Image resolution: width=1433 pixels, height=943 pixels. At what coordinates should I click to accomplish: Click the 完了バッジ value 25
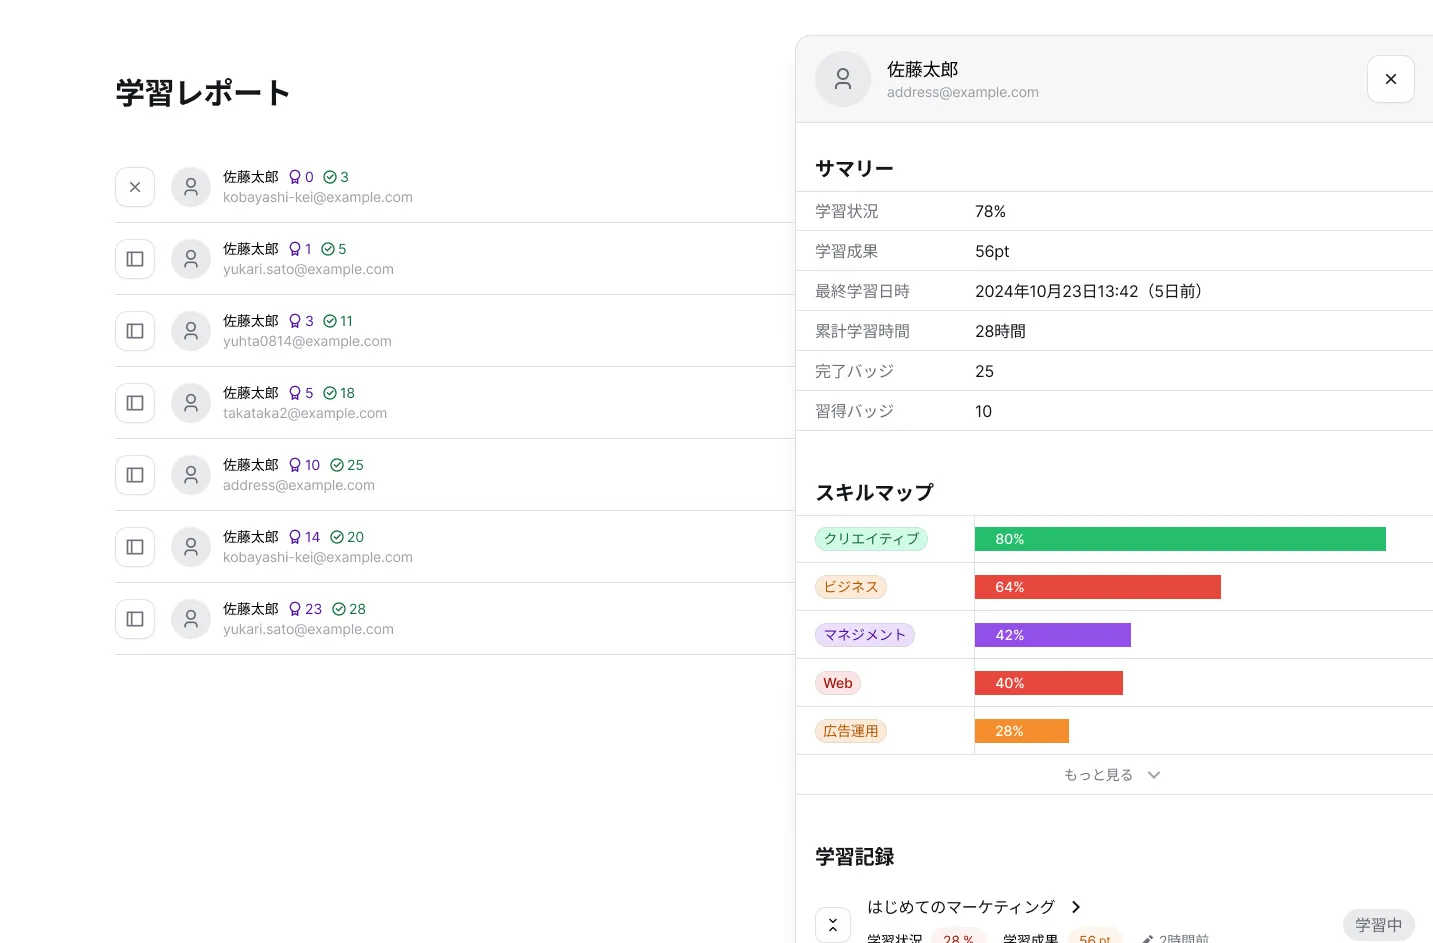tap(984, 371)
